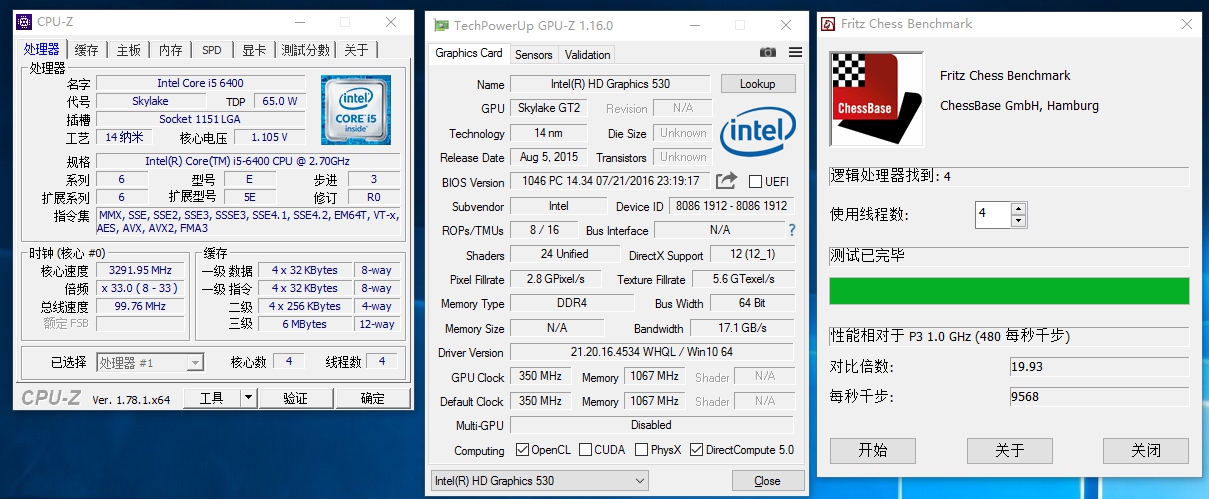
Task: Click Fritz Chess Benchmark title bar icon
Action: (829, 24)
